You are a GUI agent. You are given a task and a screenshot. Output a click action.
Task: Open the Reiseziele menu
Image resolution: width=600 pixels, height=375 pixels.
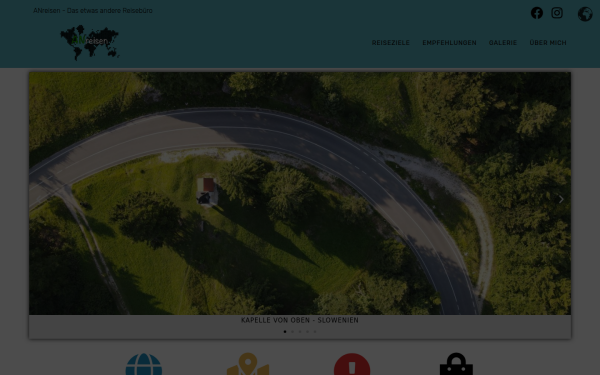coord(391,43)
